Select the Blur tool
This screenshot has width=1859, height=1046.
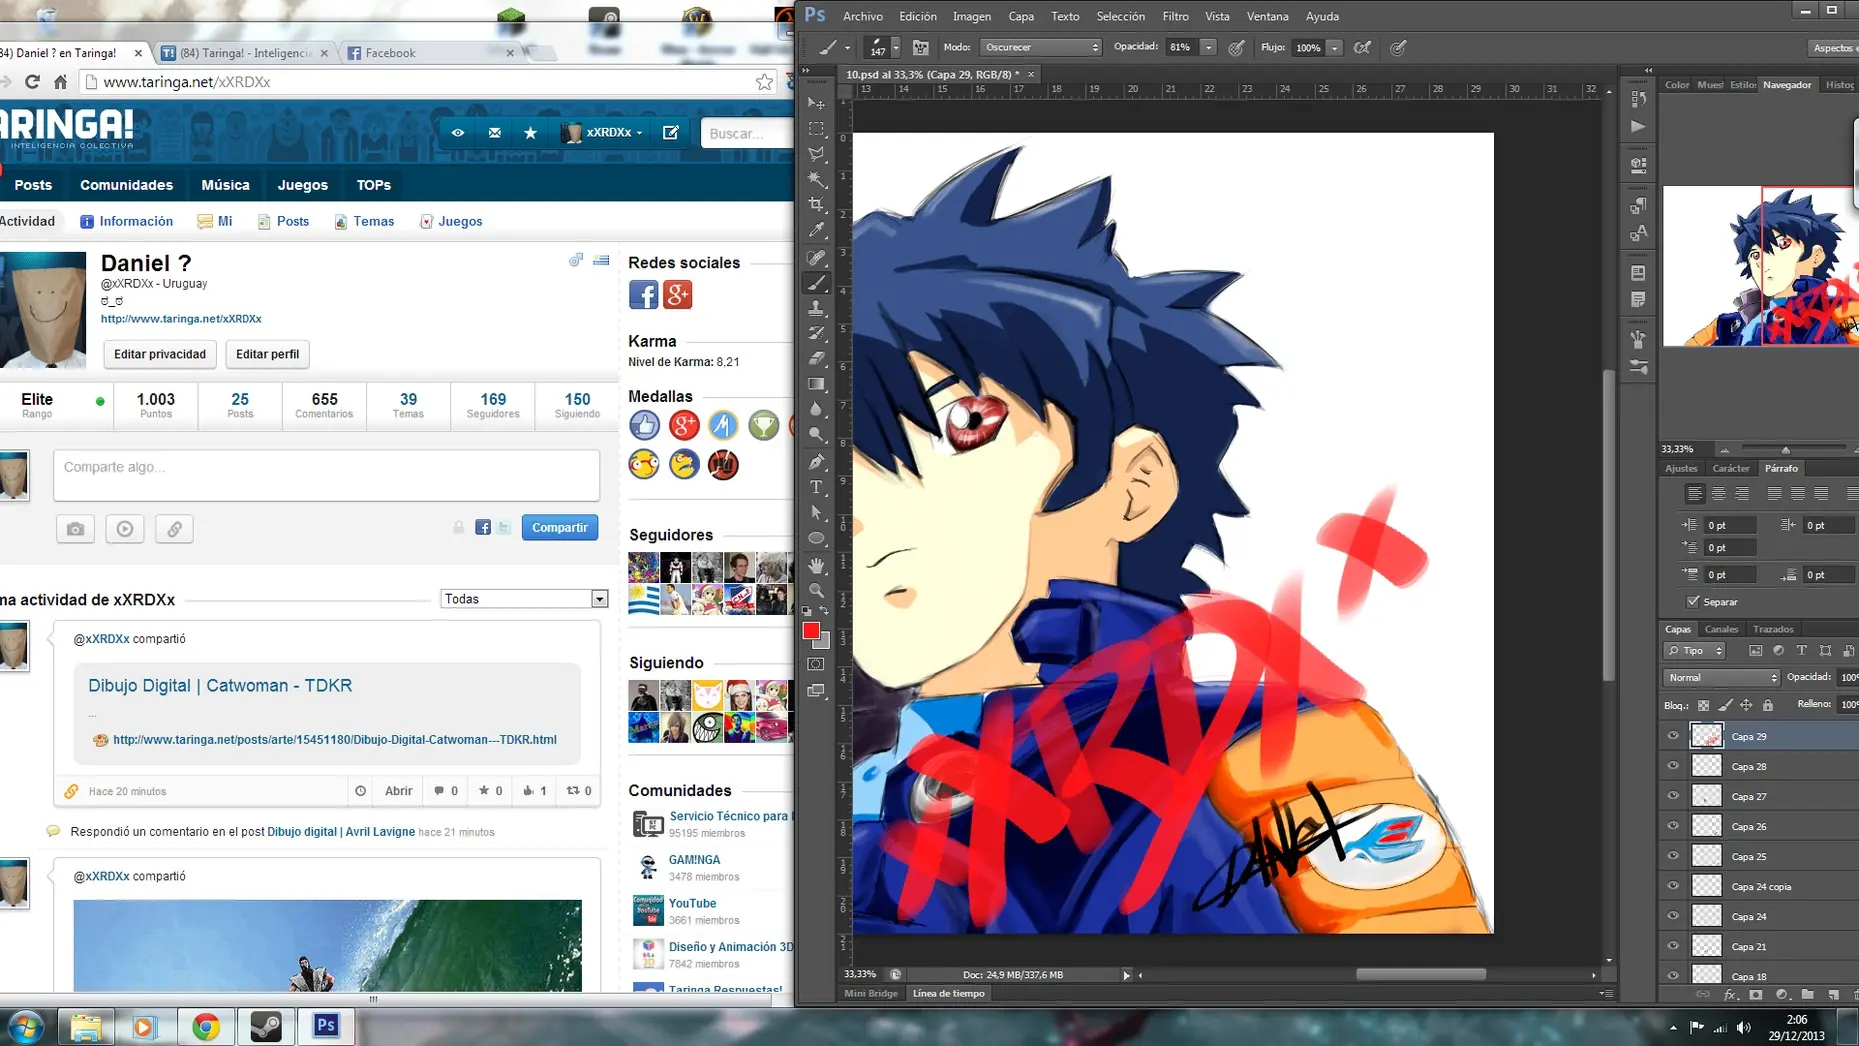pos(817,409)
